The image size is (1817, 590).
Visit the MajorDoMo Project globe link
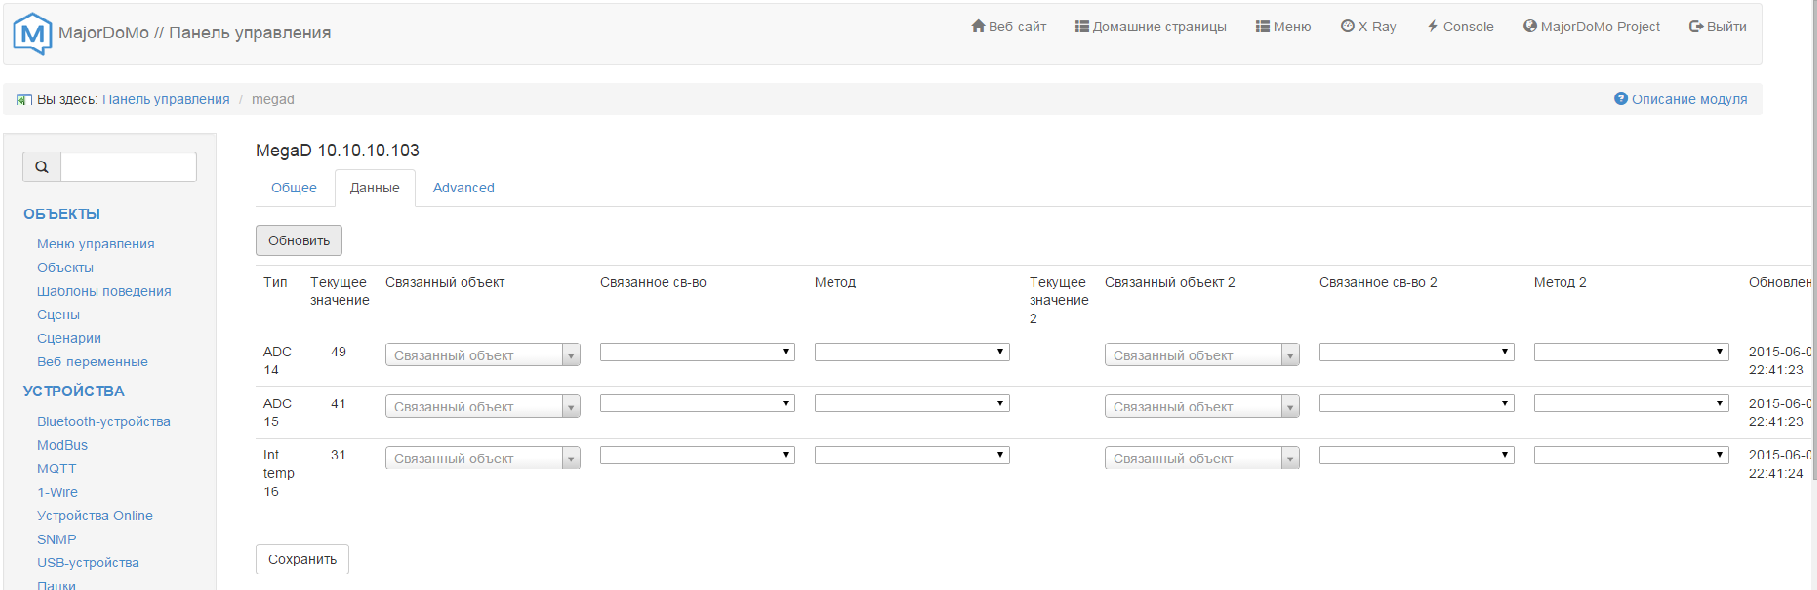[1591, 27]
